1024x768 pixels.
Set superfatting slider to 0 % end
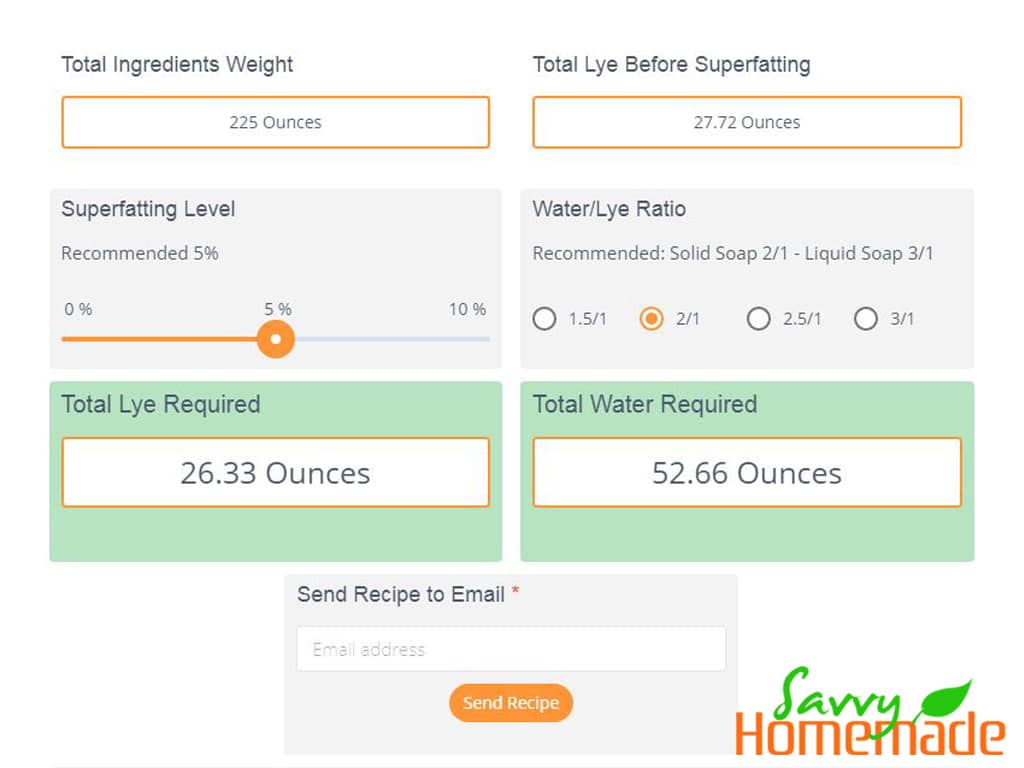click(x=63, y=339)
